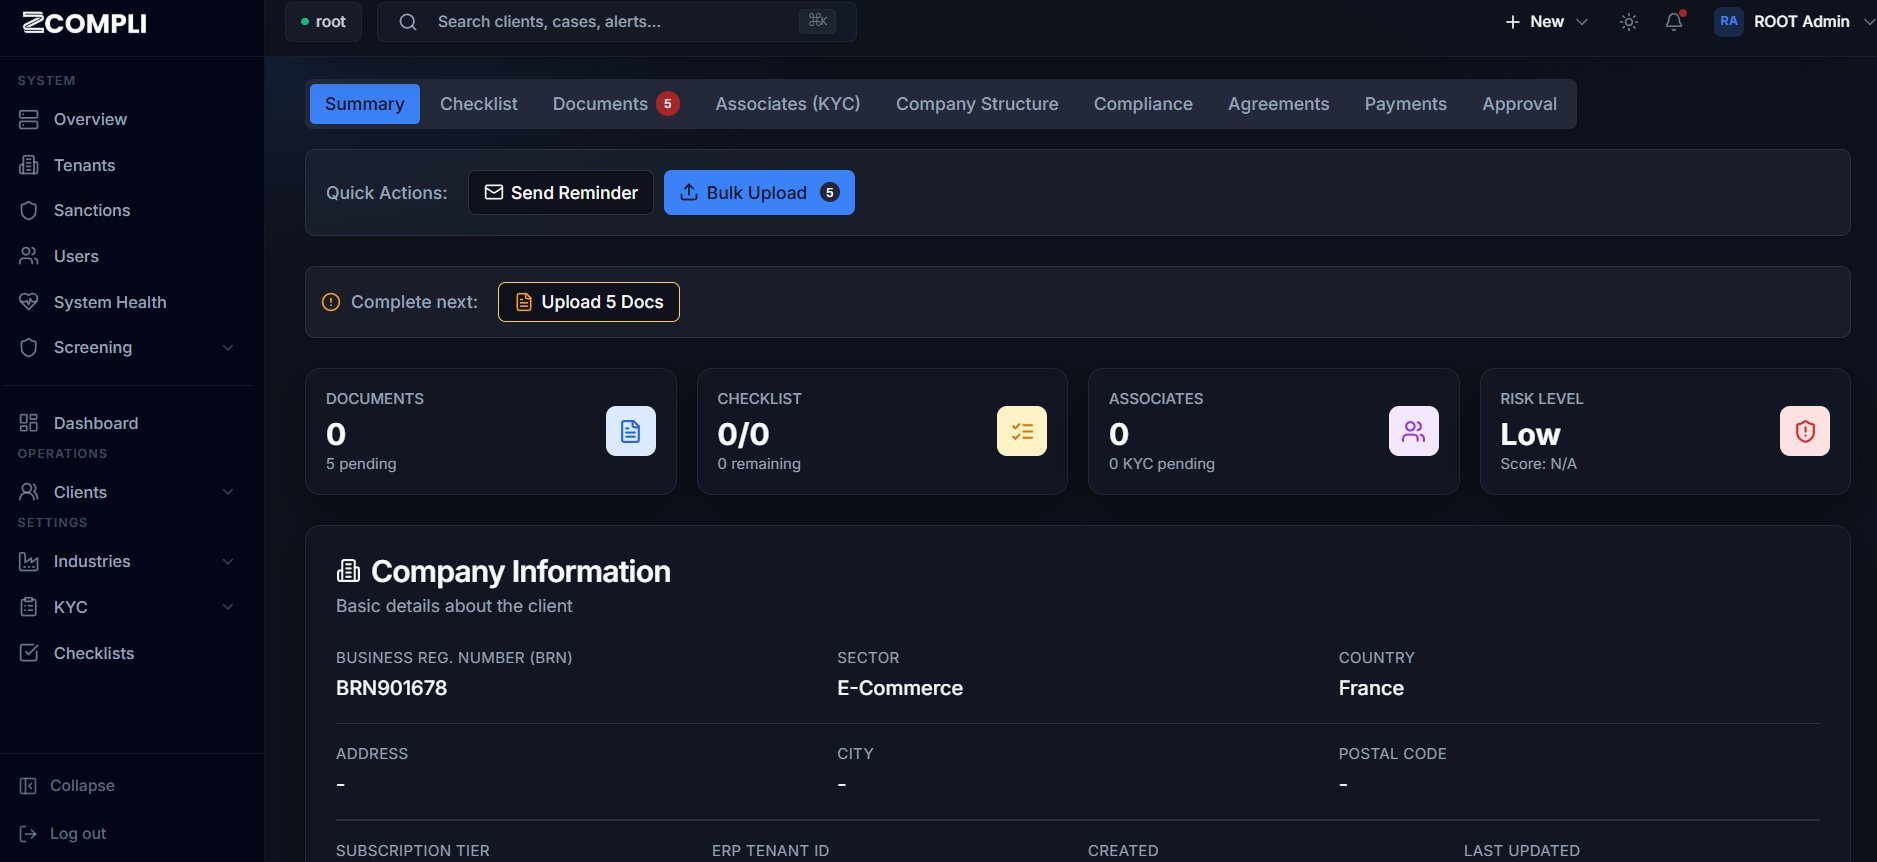Click the 0 KYC pending text
The image size is (1877, 862).
click(1162, 464)
